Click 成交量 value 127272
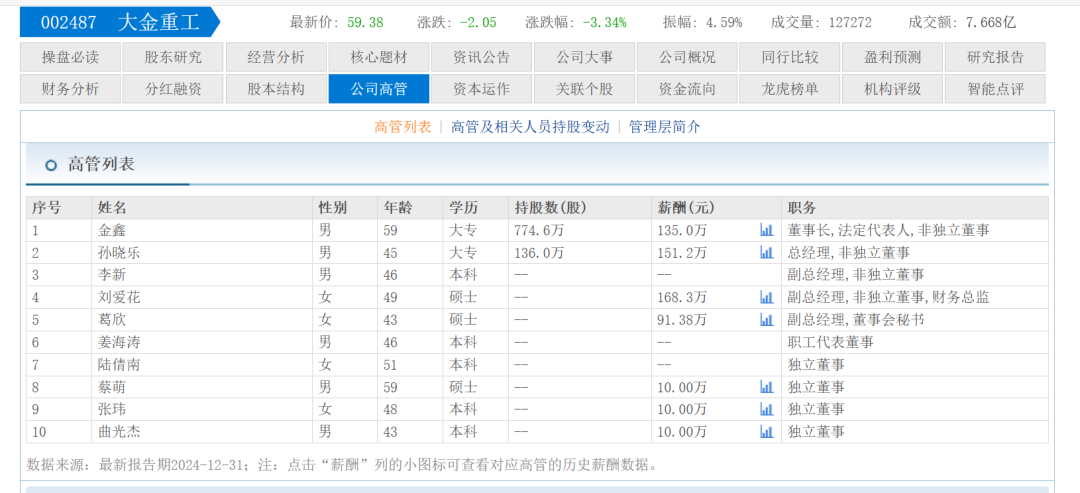The image size is (1080, 493). (850, 22)
